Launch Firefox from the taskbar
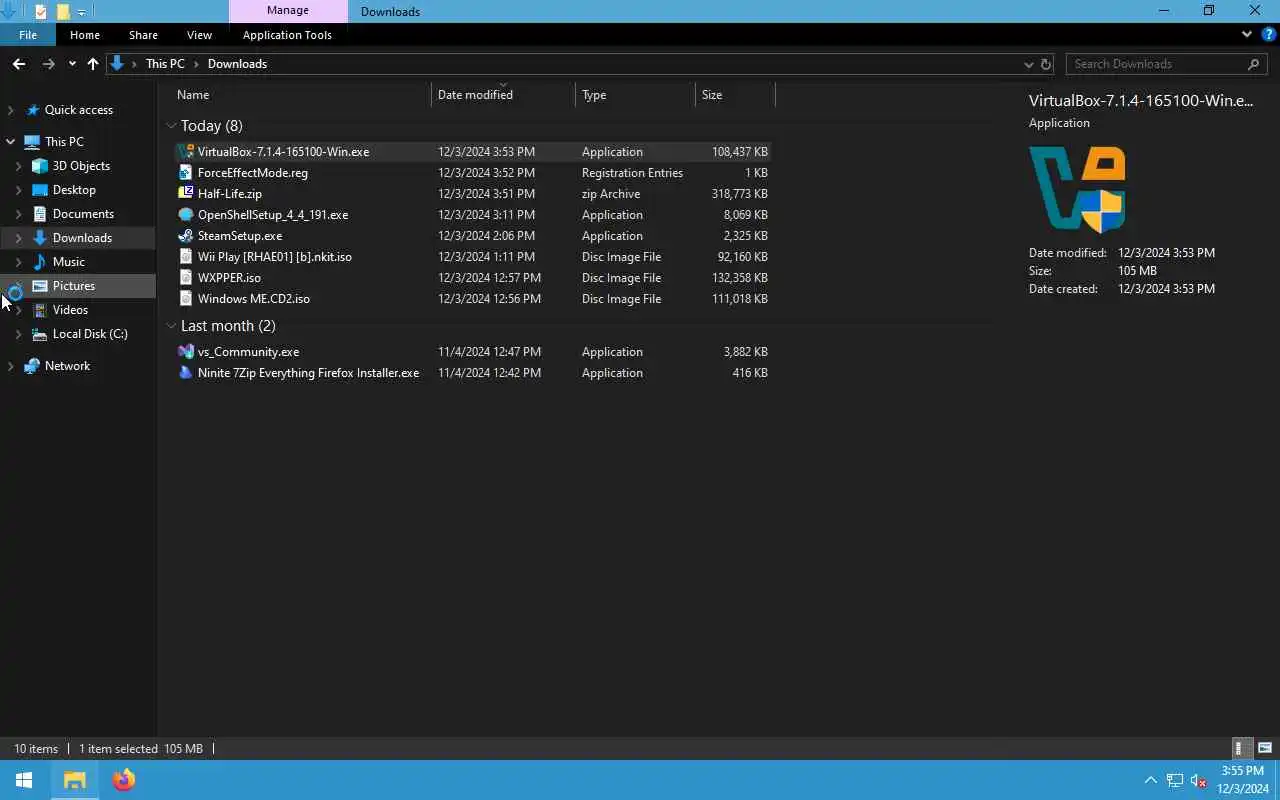1280x800 pixels. click(124, 780)
